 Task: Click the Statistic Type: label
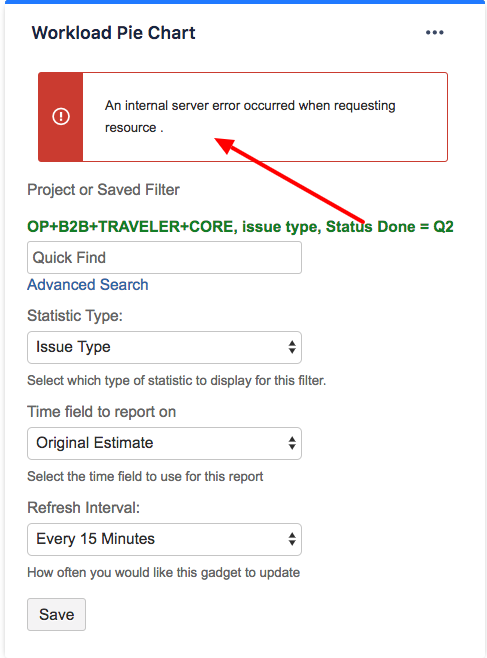(x=75, y=316)
